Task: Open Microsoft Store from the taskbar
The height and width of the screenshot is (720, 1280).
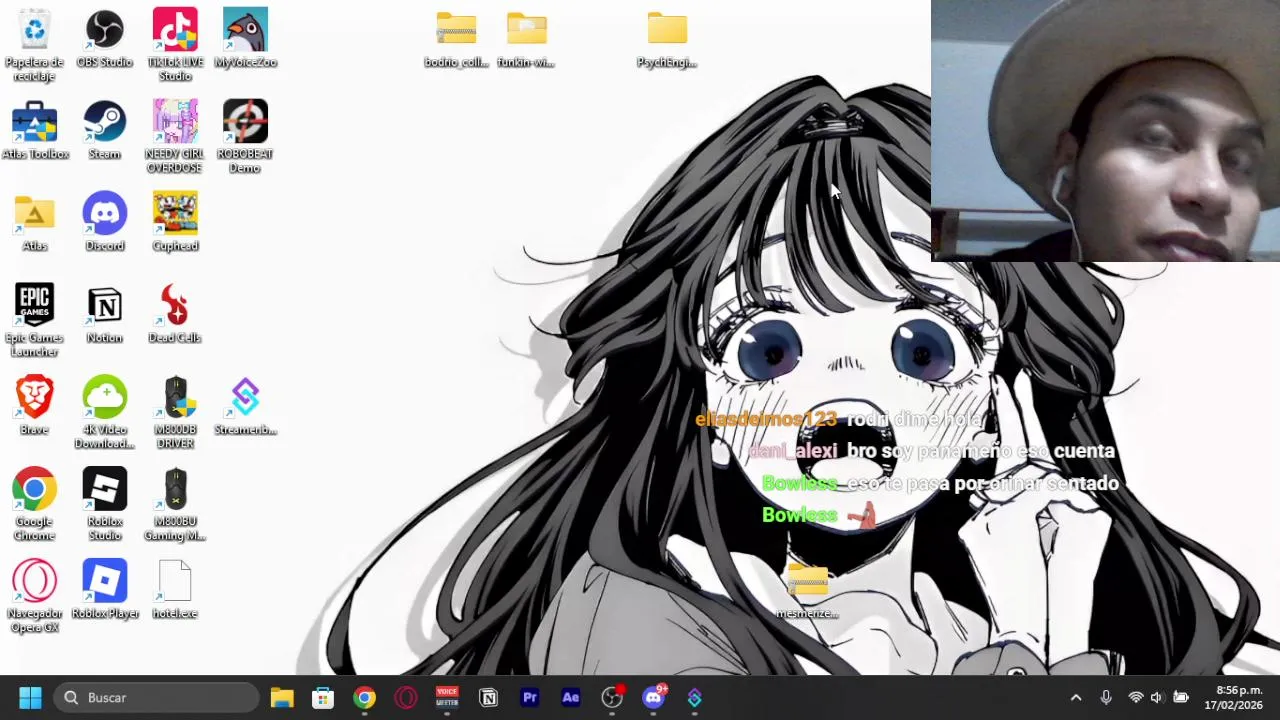Action: click(323, 697)
